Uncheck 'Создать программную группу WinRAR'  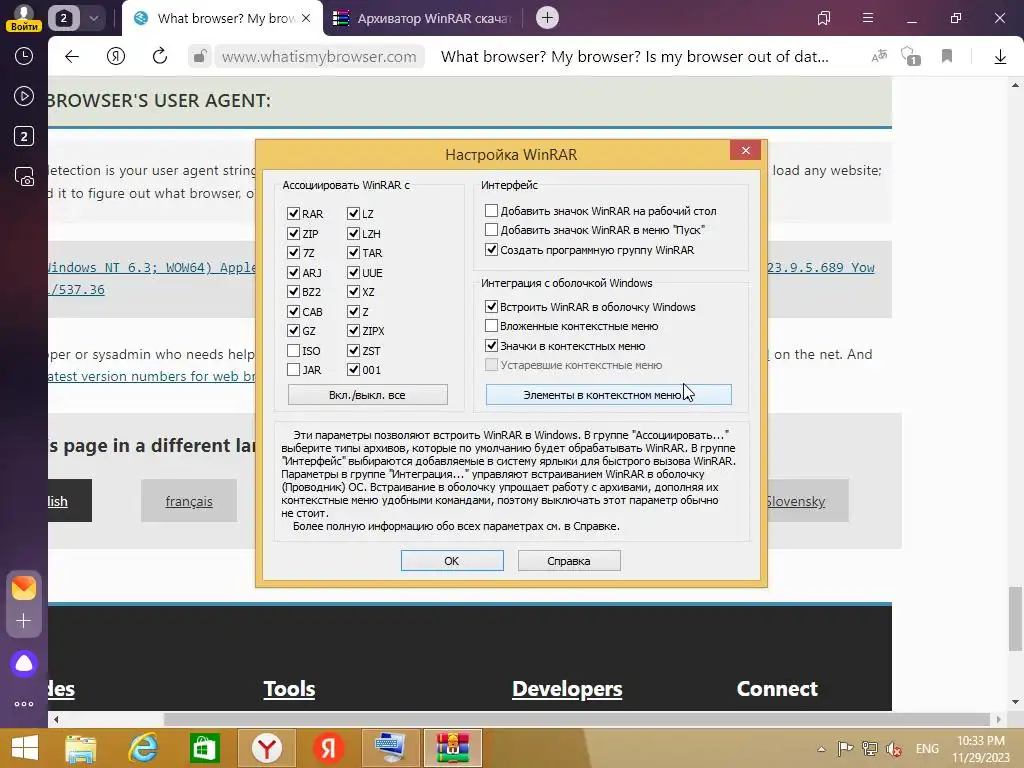[x=491, y=249]
